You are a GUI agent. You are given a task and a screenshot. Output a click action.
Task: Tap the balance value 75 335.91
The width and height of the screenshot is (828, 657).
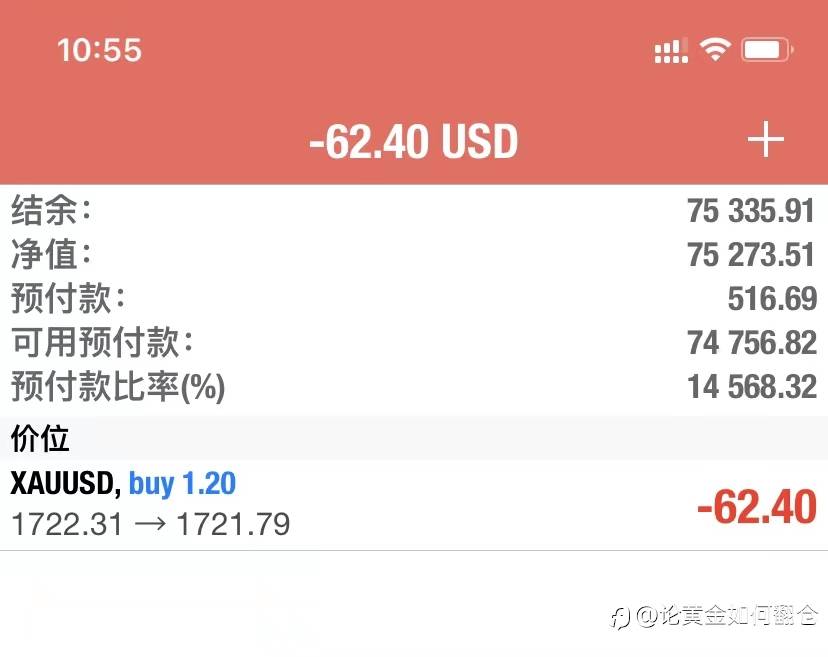click(x=751, y=211)
